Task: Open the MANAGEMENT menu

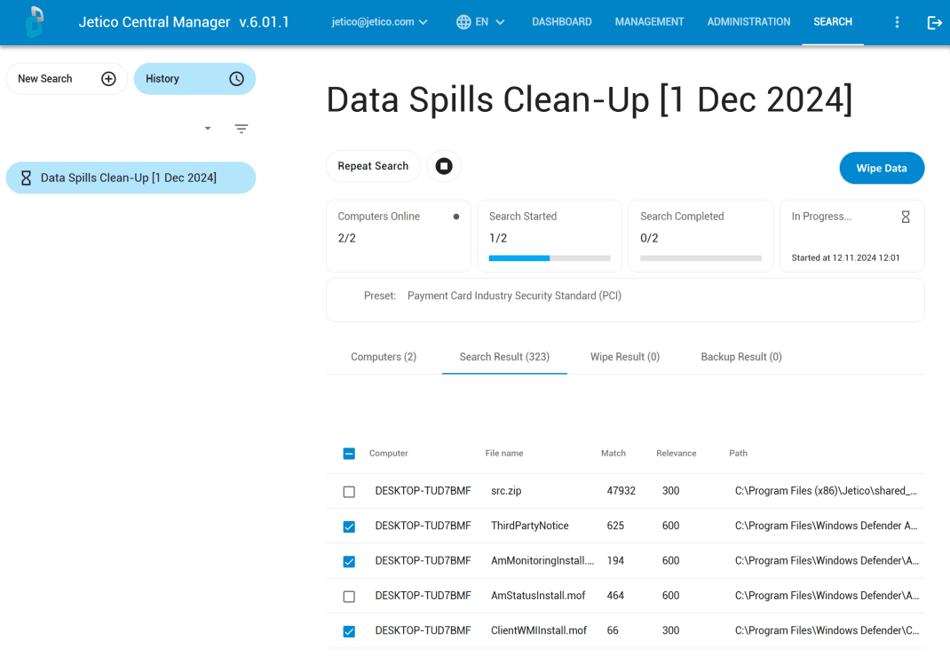Action: click(x=649, y=22)
